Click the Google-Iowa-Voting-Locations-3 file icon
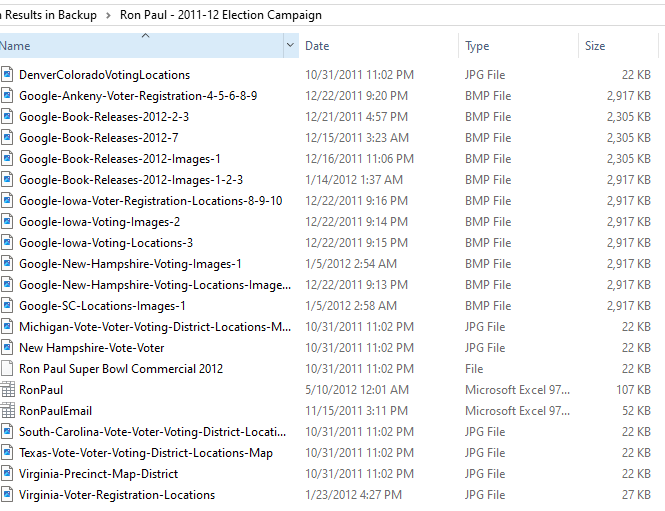665x511 pixels. coord(6,243)
